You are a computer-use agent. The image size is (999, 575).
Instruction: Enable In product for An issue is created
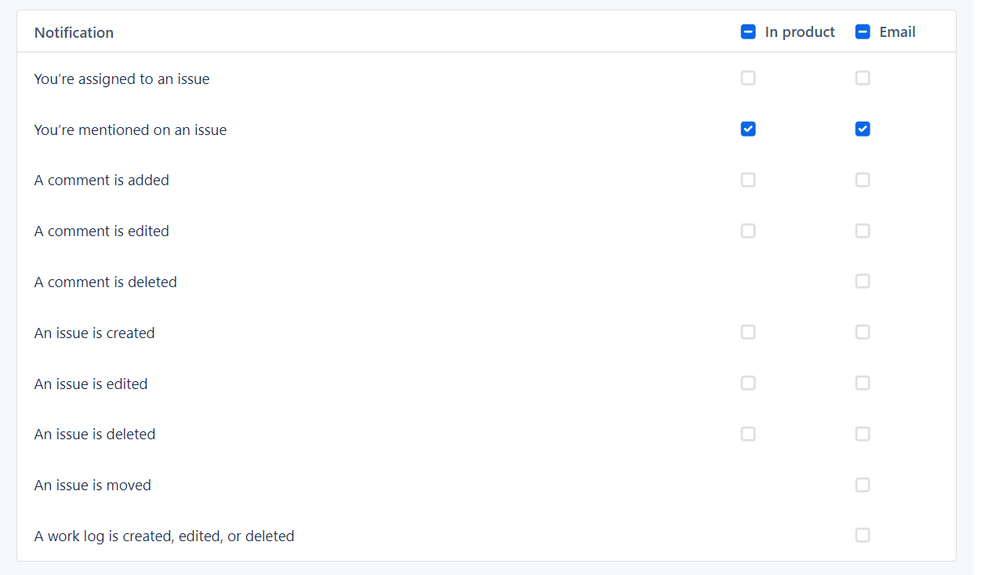pos(748,332)
